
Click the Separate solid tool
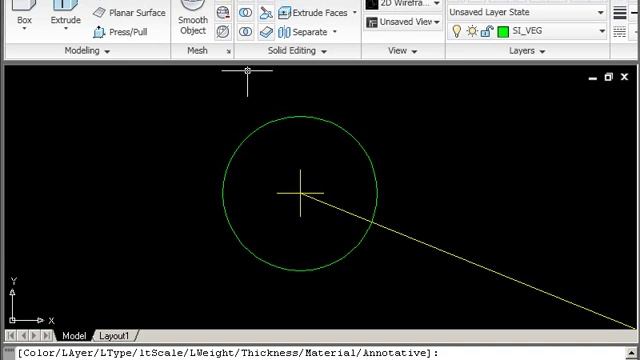pos(303,32)
